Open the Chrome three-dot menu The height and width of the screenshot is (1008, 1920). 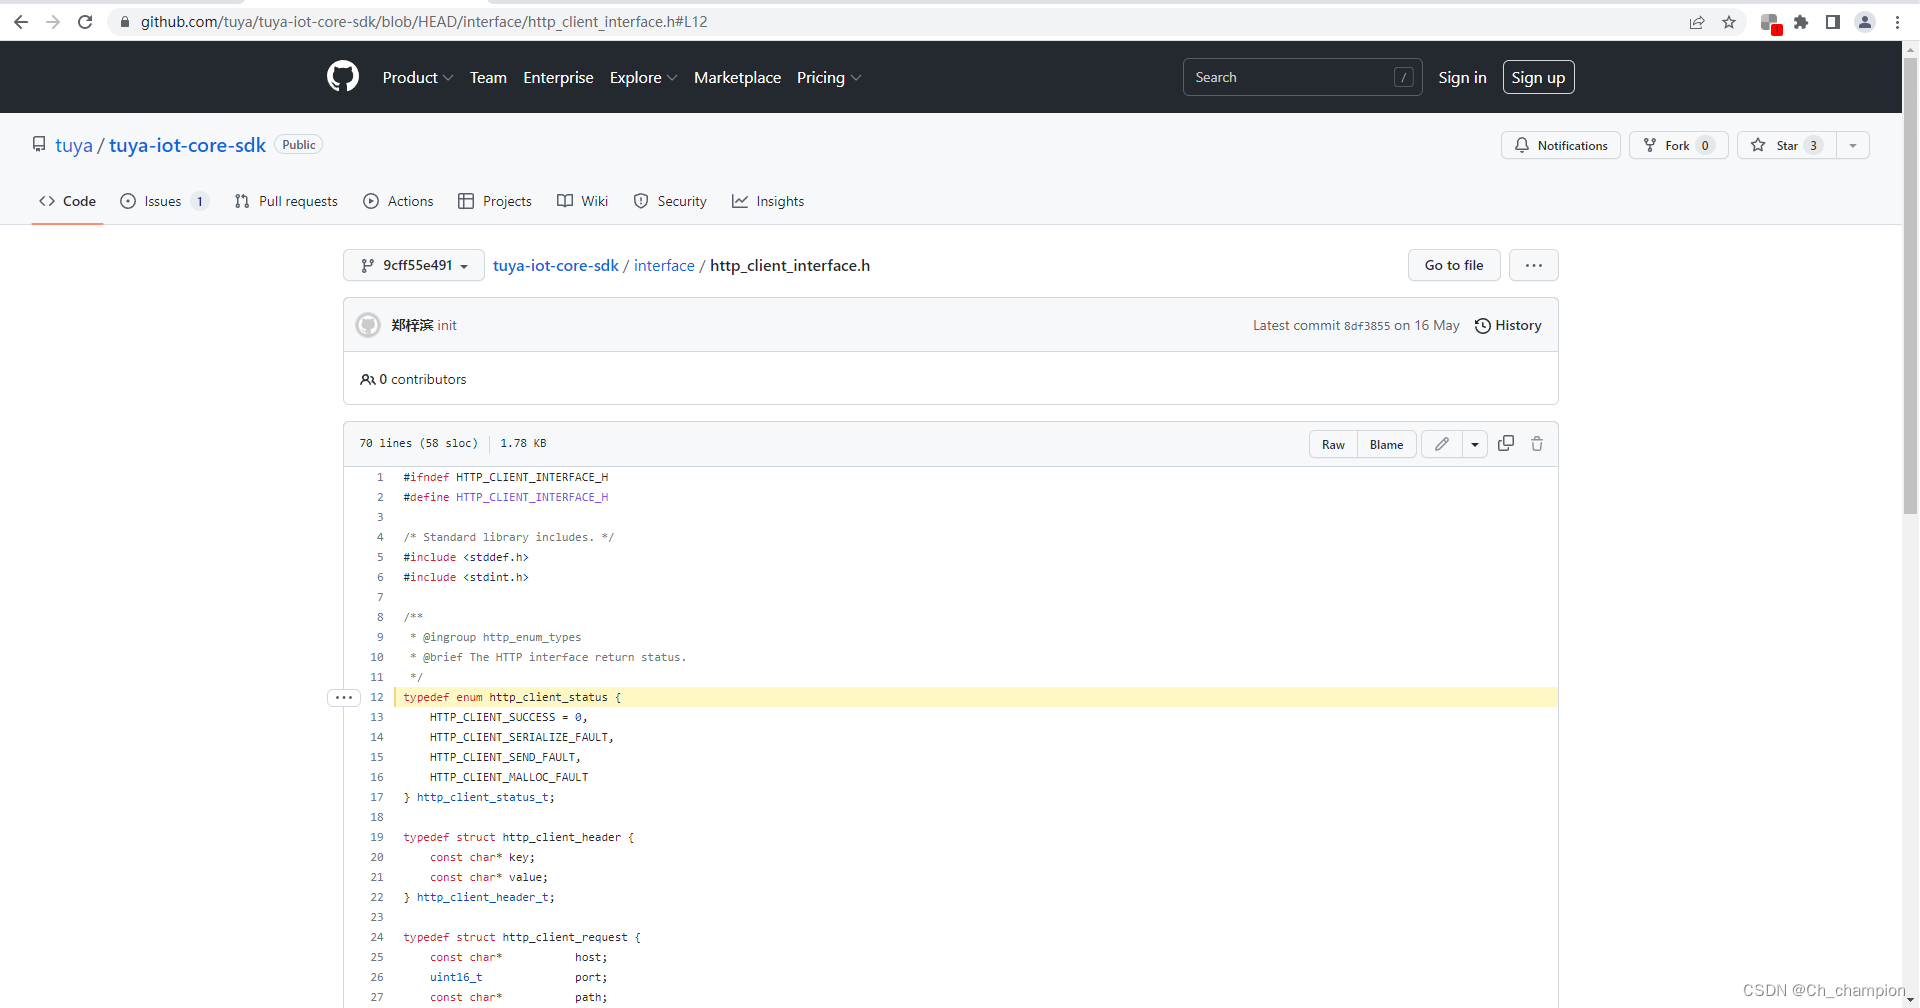[x=1897, y=22]
